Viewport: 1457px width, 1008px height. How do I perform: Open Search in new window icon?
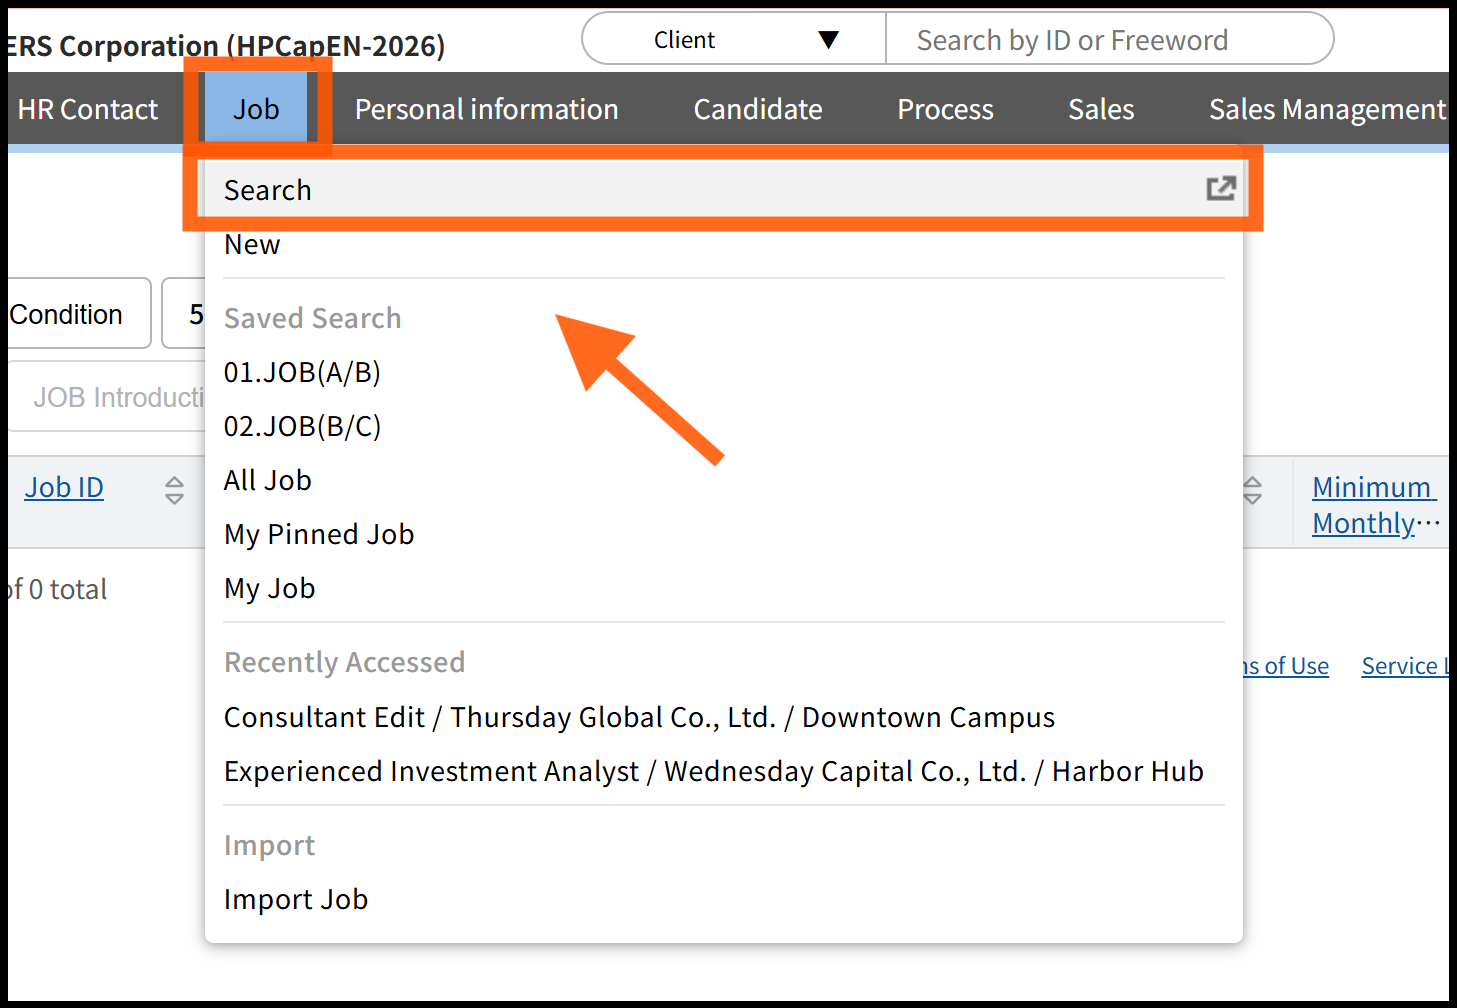(1221, 189)
